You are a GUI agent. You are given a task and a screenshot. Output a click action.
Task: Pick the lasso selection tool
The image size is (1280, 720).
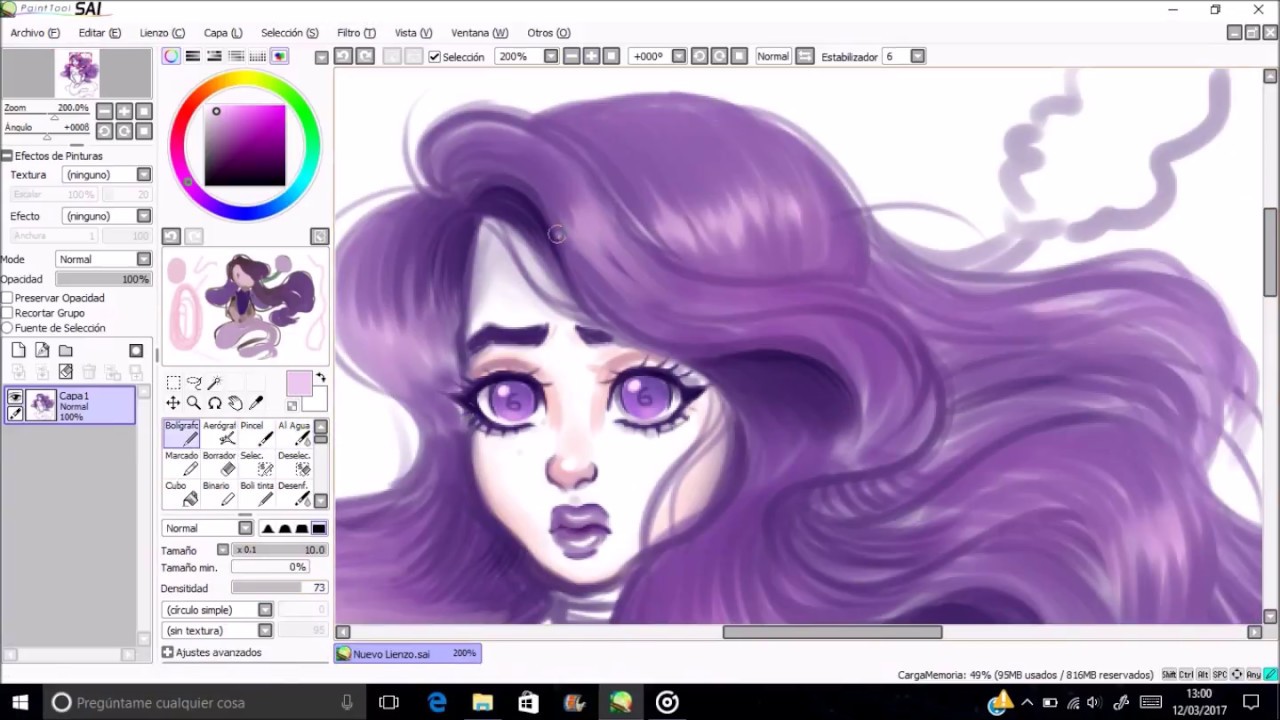[194, 382]
